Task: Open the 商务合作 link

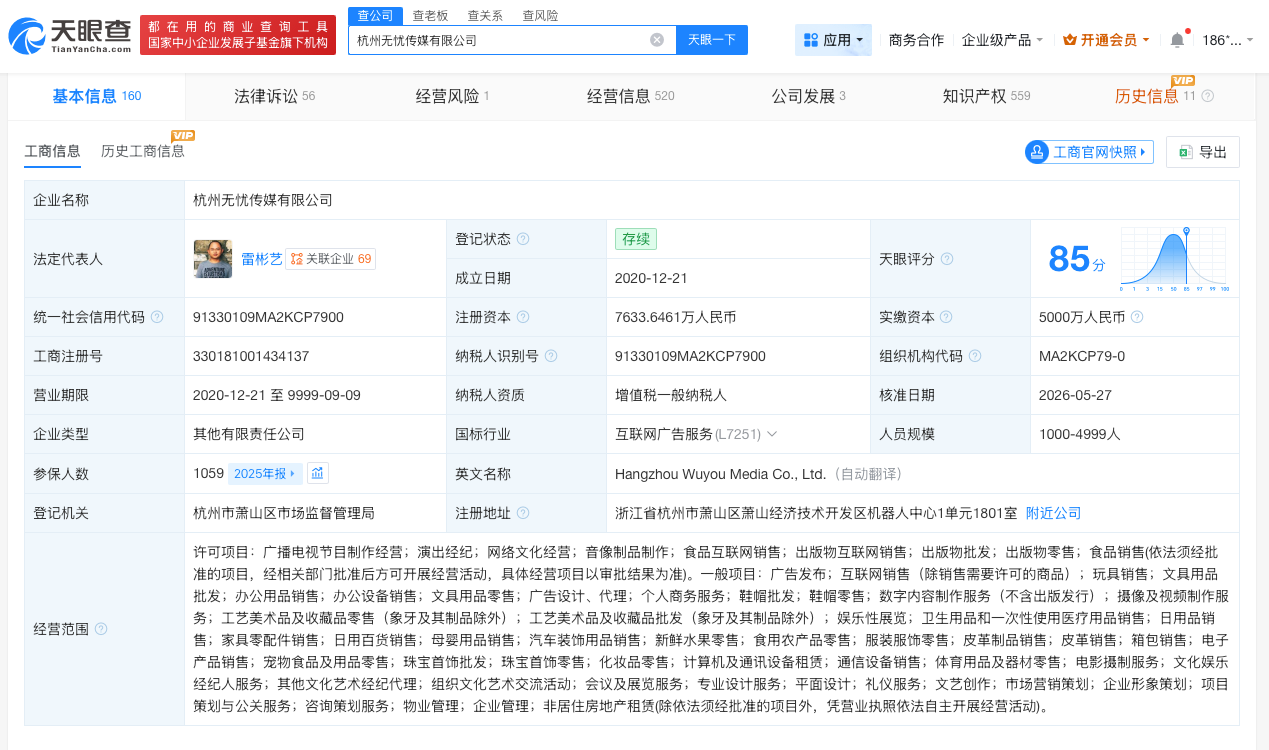Action: click(916, 40)
